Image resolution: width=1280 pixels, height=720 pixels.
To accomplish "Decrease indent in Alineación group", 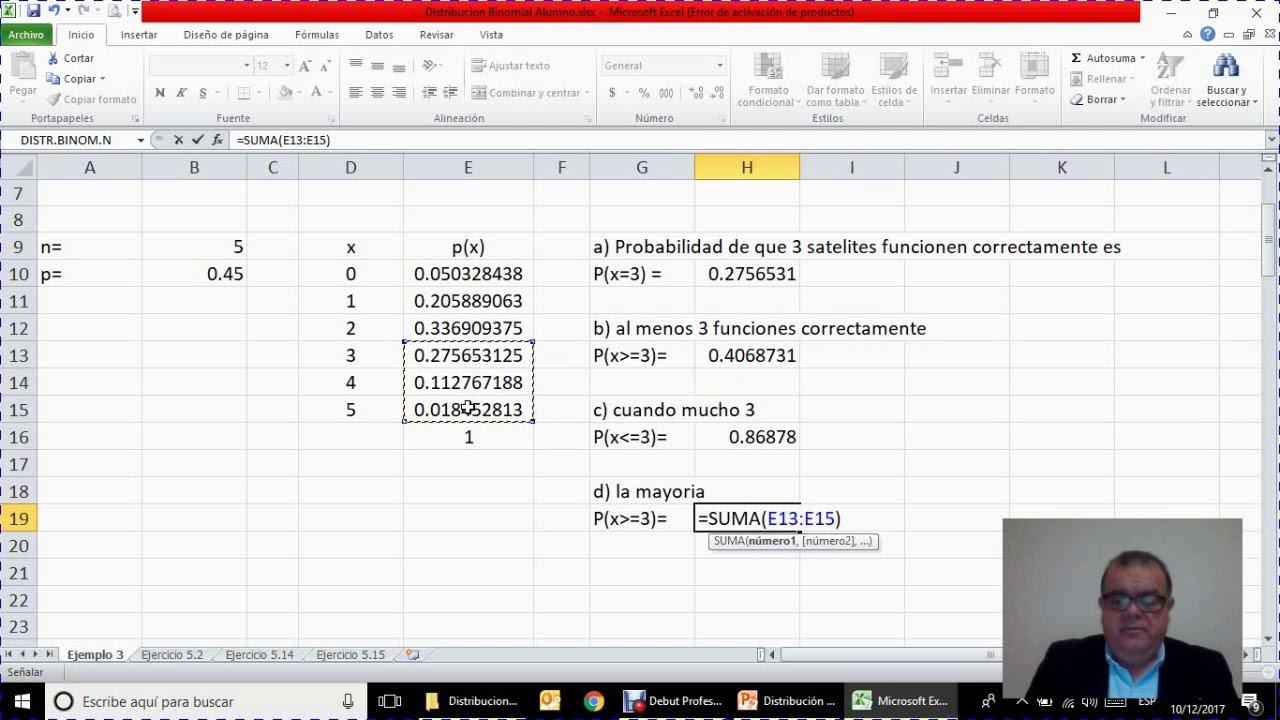I will pyautogui.click(x=429, y=93).
